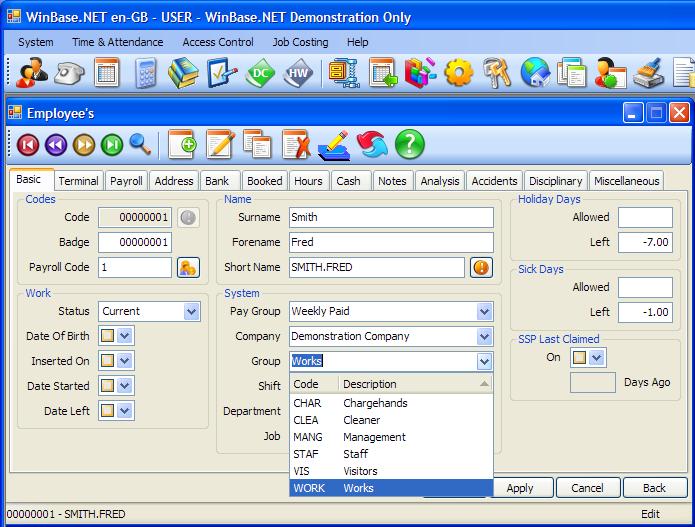Open the Job Costing menu

coord(301,42)
